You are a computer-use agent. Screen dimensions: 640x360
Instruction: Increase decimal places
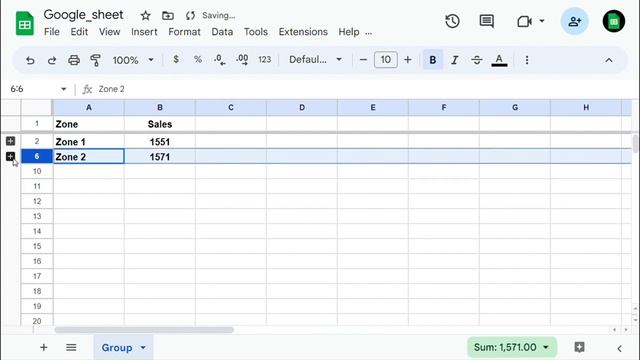pyautogui.click(x=242, y=60)
